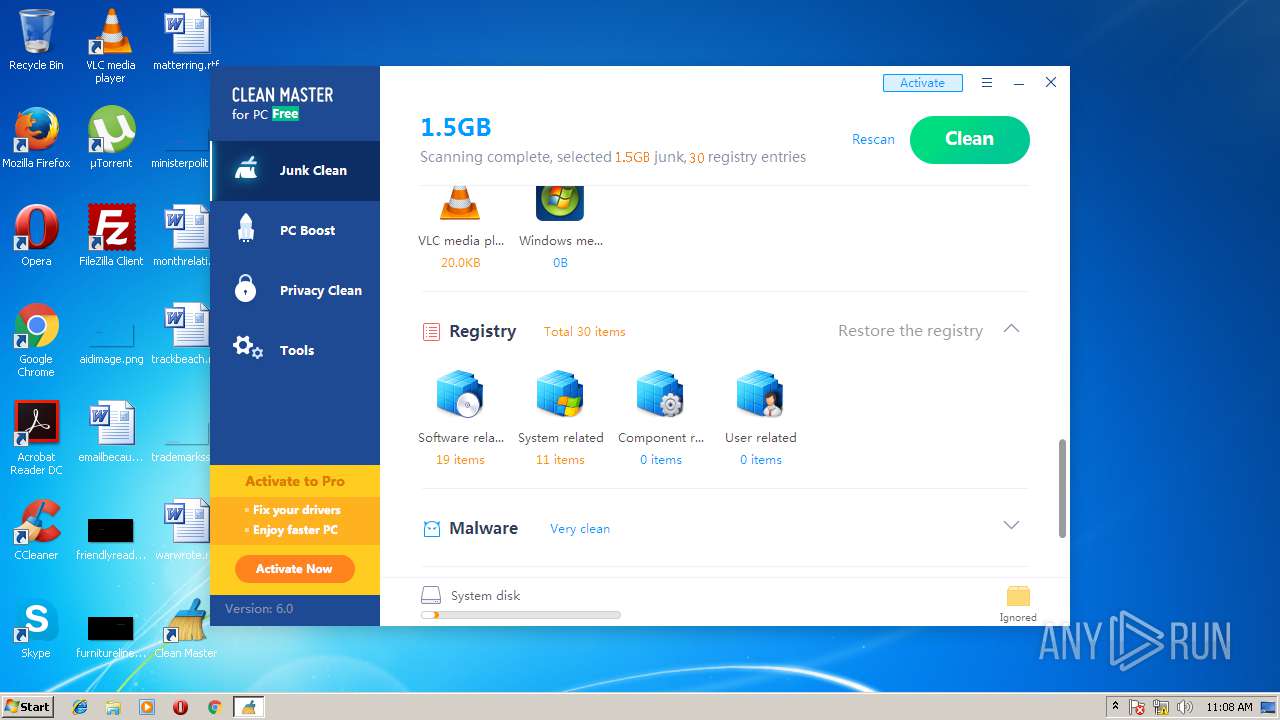Screen dimensions: 1280x720
Task: Open Internet Explorer from the taskbar
Action: pos(80,707)
